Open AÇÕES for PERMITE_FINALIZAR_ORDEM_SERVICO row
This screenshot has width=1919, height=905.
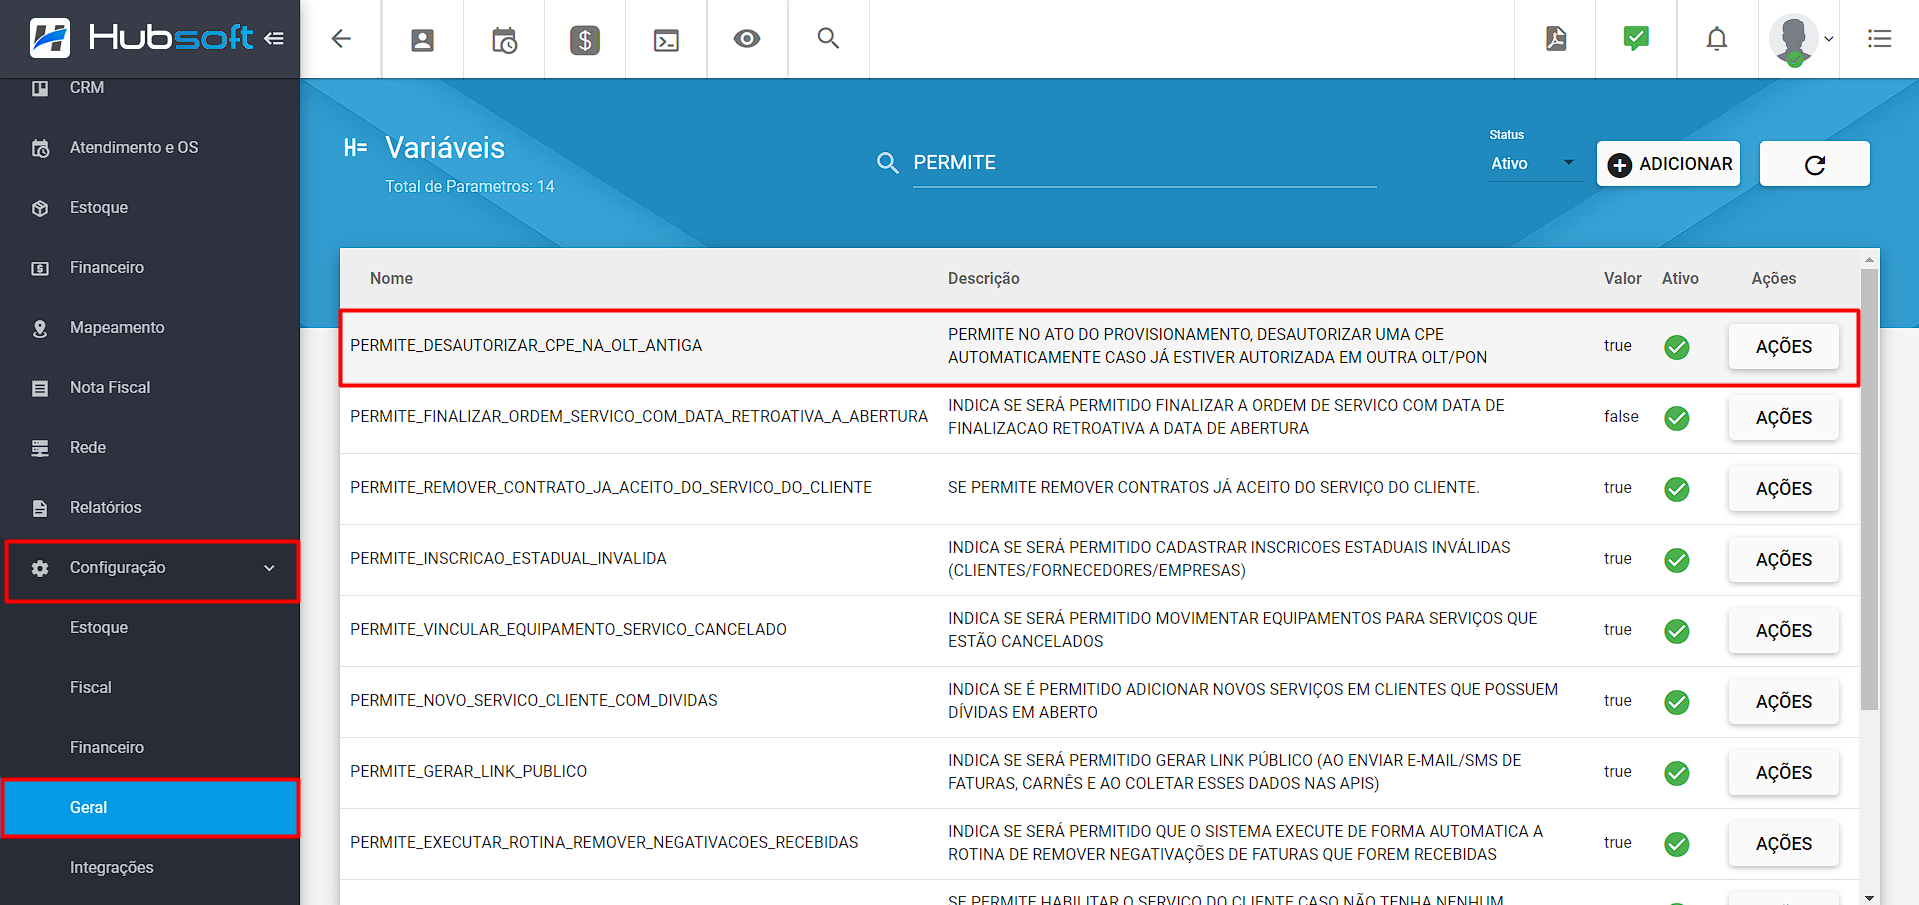[x=1783, y=418]
